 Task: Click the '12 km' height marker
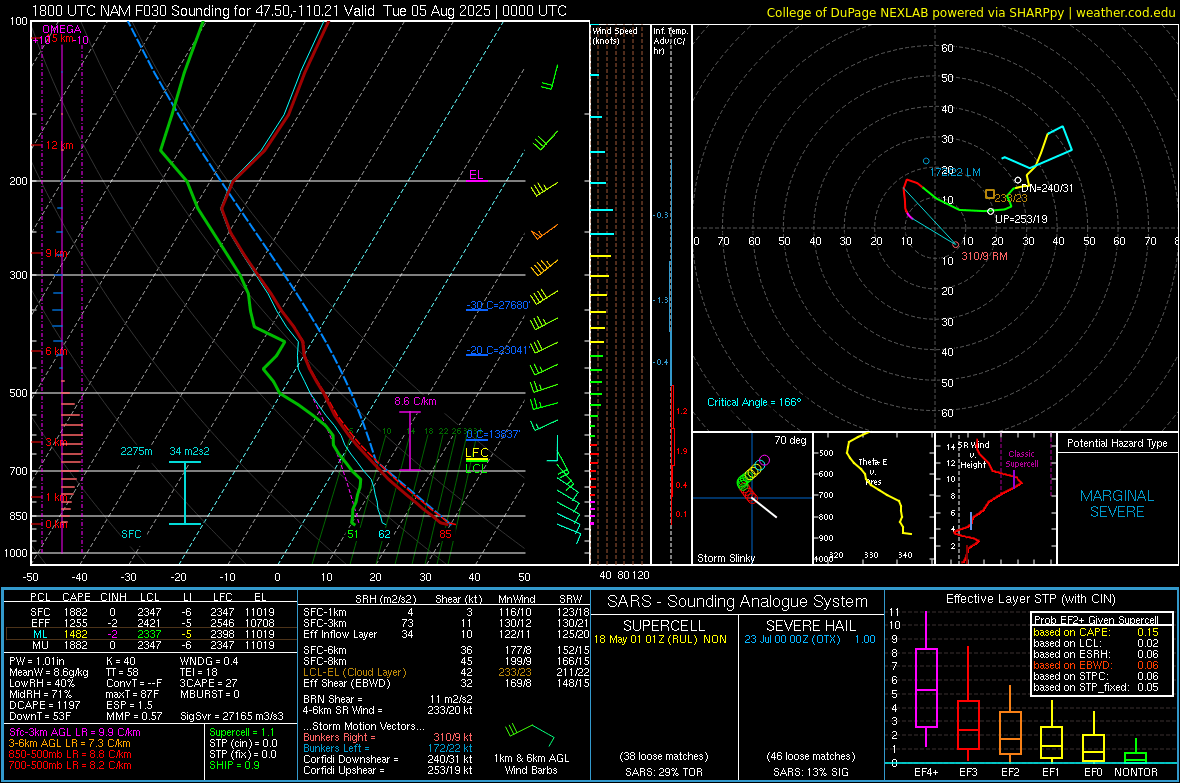click(59, 145)
